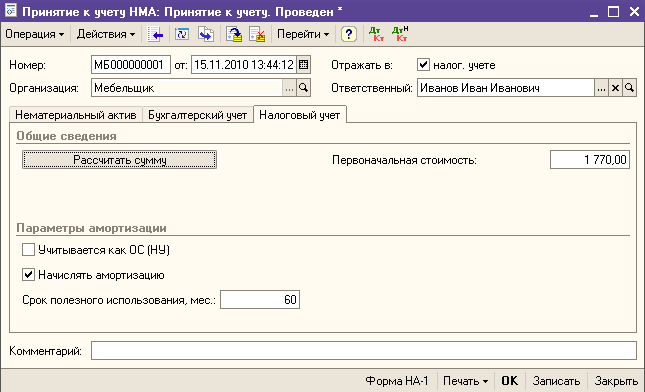The image size is (645, 392).
Task: Switch to the Нематериальный актив tab
Action: 76,115
